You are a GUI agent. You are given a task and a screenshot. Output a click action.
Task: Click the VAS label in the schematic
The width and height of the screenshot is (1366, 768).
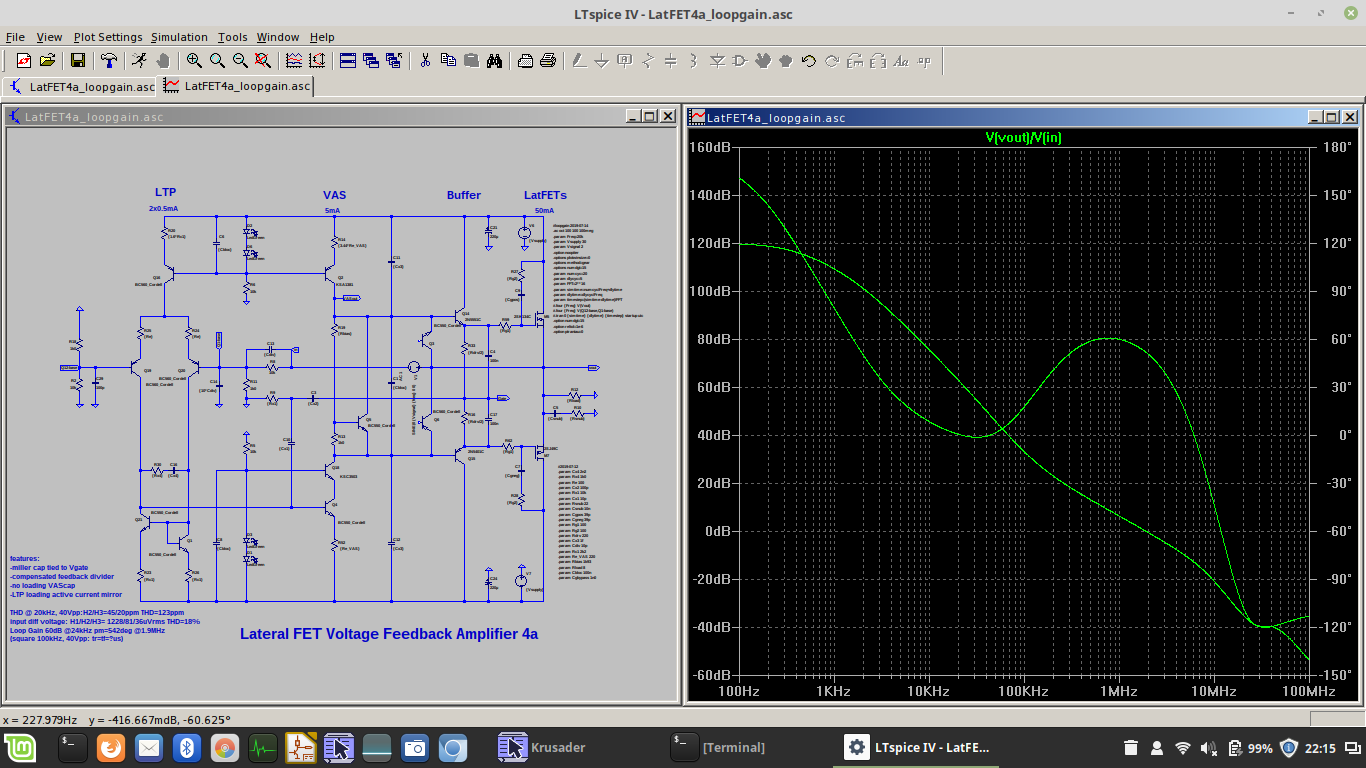[x=334, y=195]
